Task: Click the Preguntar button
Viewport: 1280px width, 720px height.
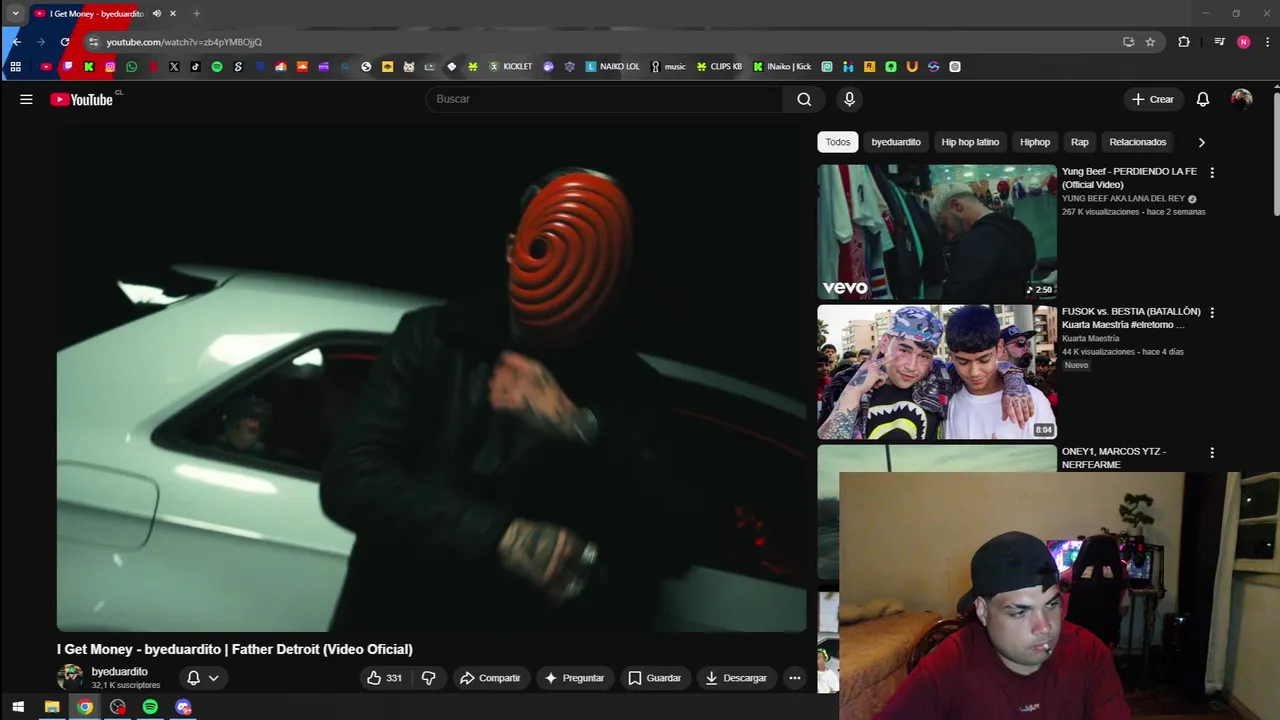Action: [x=574, y=678]
